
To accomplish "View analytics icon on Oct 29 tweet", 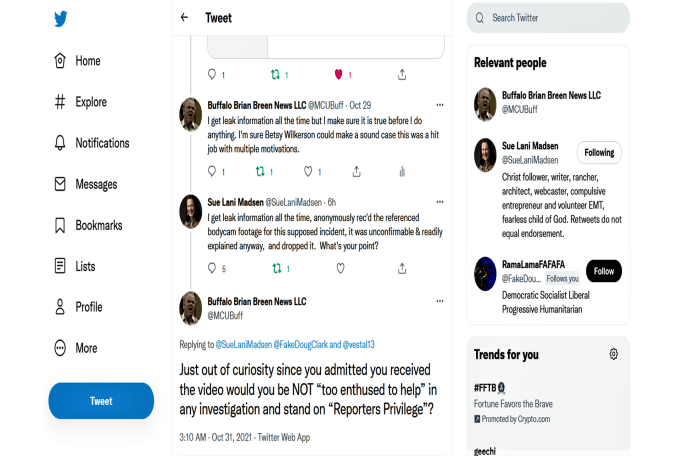I will (402, 171).
